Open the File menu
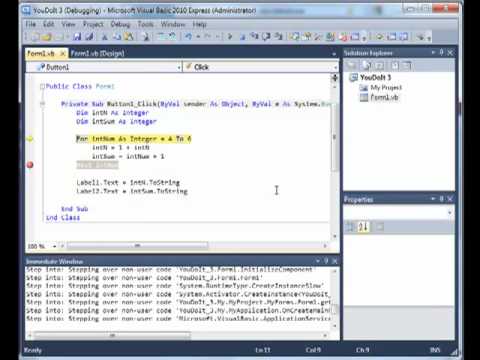 pyautogui.click(x=31, y=24)
